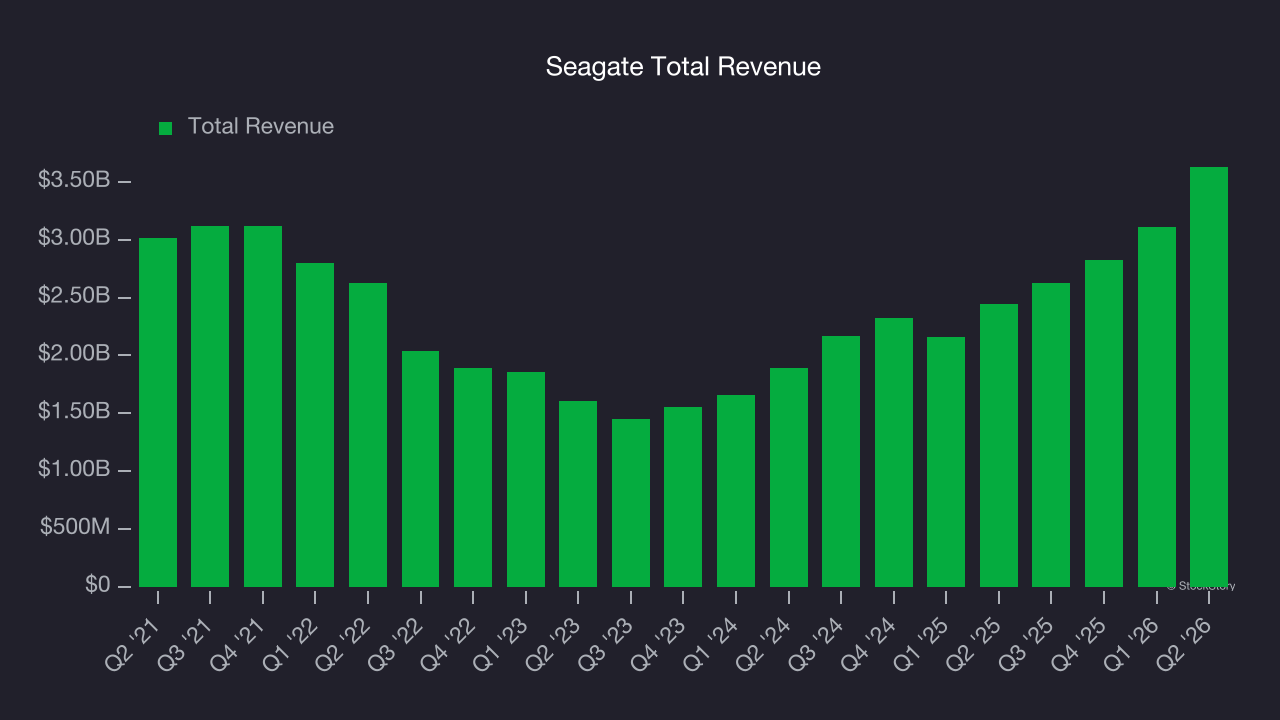
Task: Click the $0 y-axis label
Action: [97, 584]
